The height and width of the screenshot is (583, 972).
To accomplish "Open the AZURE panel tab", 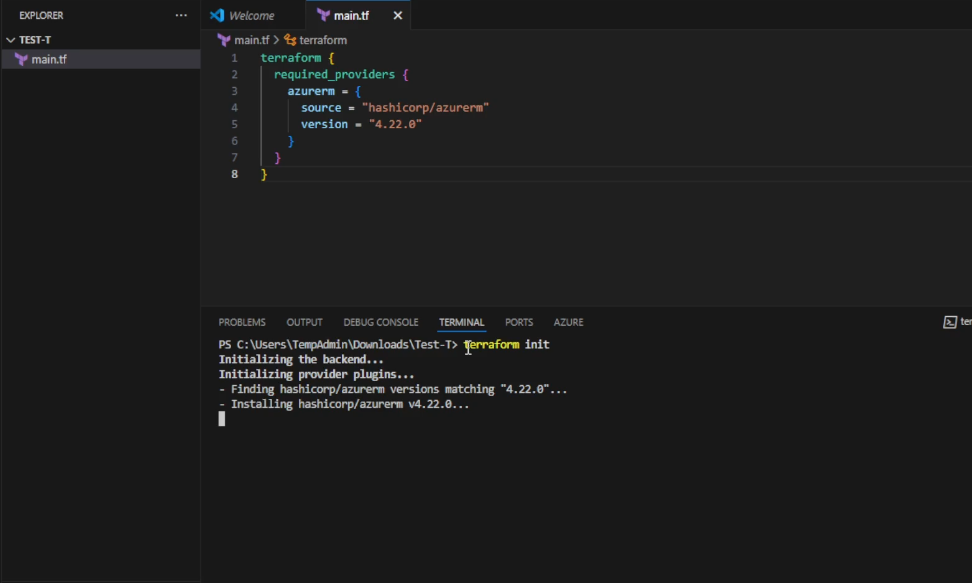I will pos(568,323).
